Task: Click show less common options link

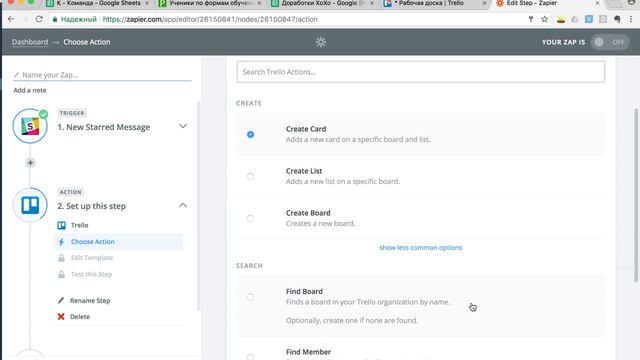Action: [420, 248]
